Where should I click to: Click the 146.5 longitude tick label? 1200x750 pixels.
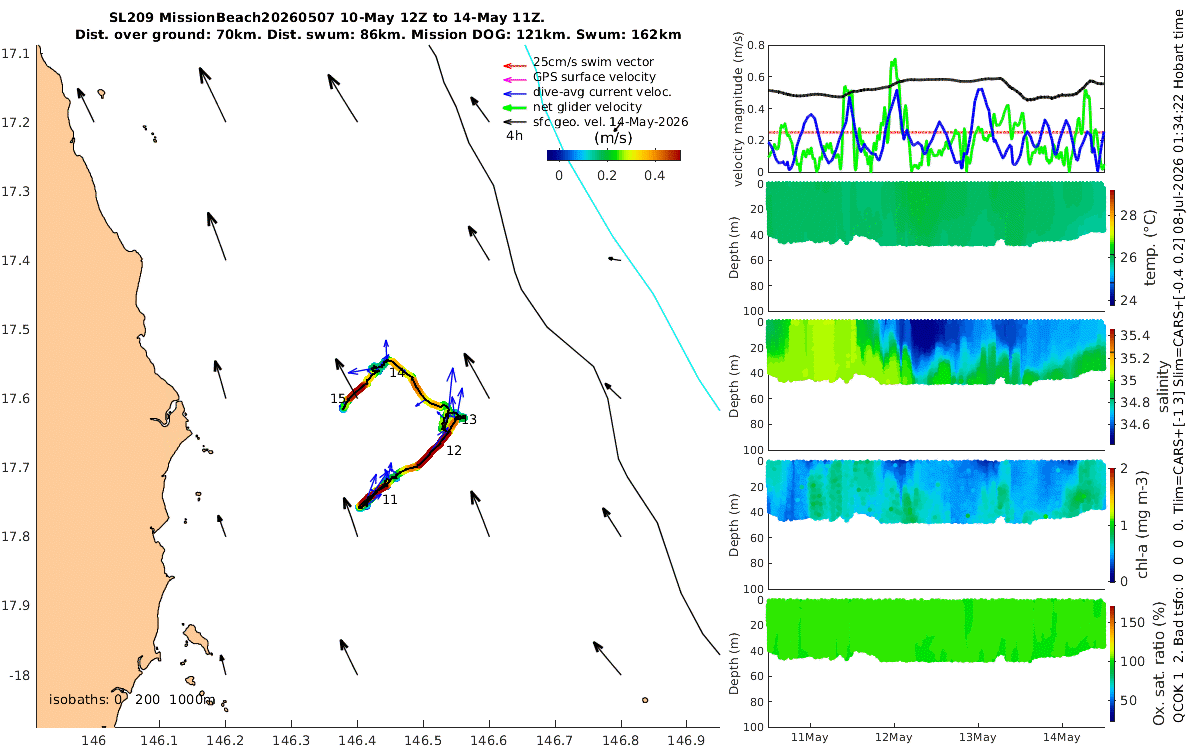pyautogui.click(x=423, y=741)
